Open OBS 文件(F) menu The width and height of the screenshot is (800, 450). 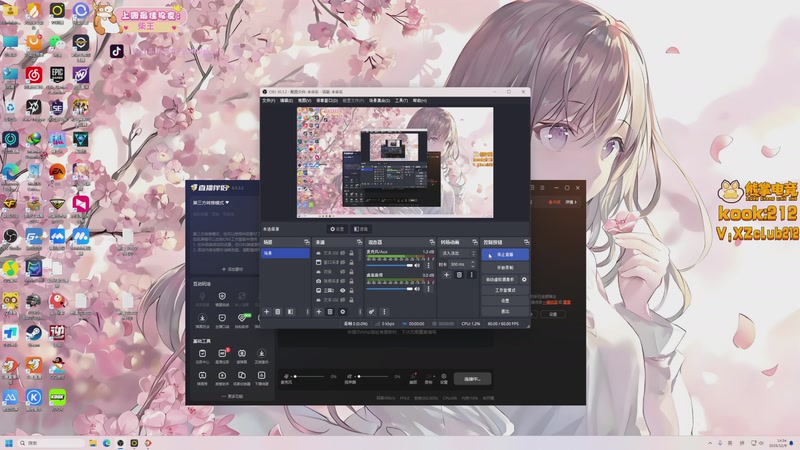point(268,101)
